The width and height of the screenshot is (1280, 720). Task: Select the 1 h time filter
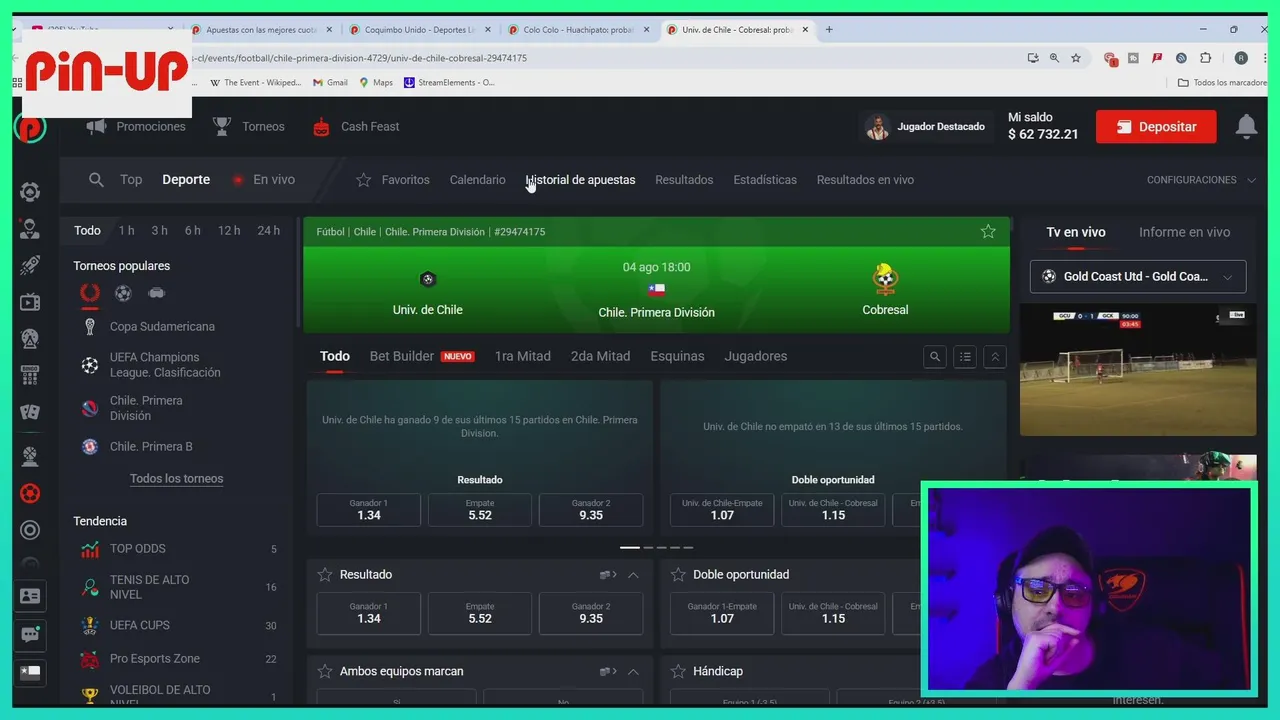pyautogui.click(x=126, y=231)
